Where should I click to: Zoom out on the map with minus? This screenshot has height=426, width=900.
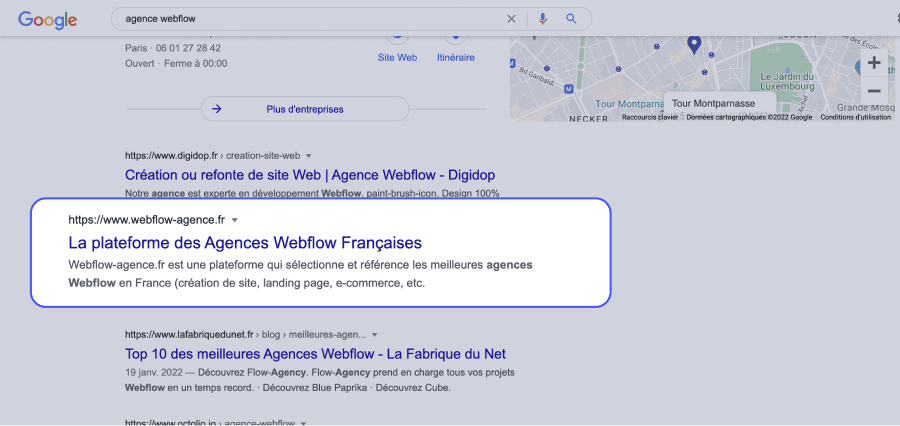coord(874,91)
